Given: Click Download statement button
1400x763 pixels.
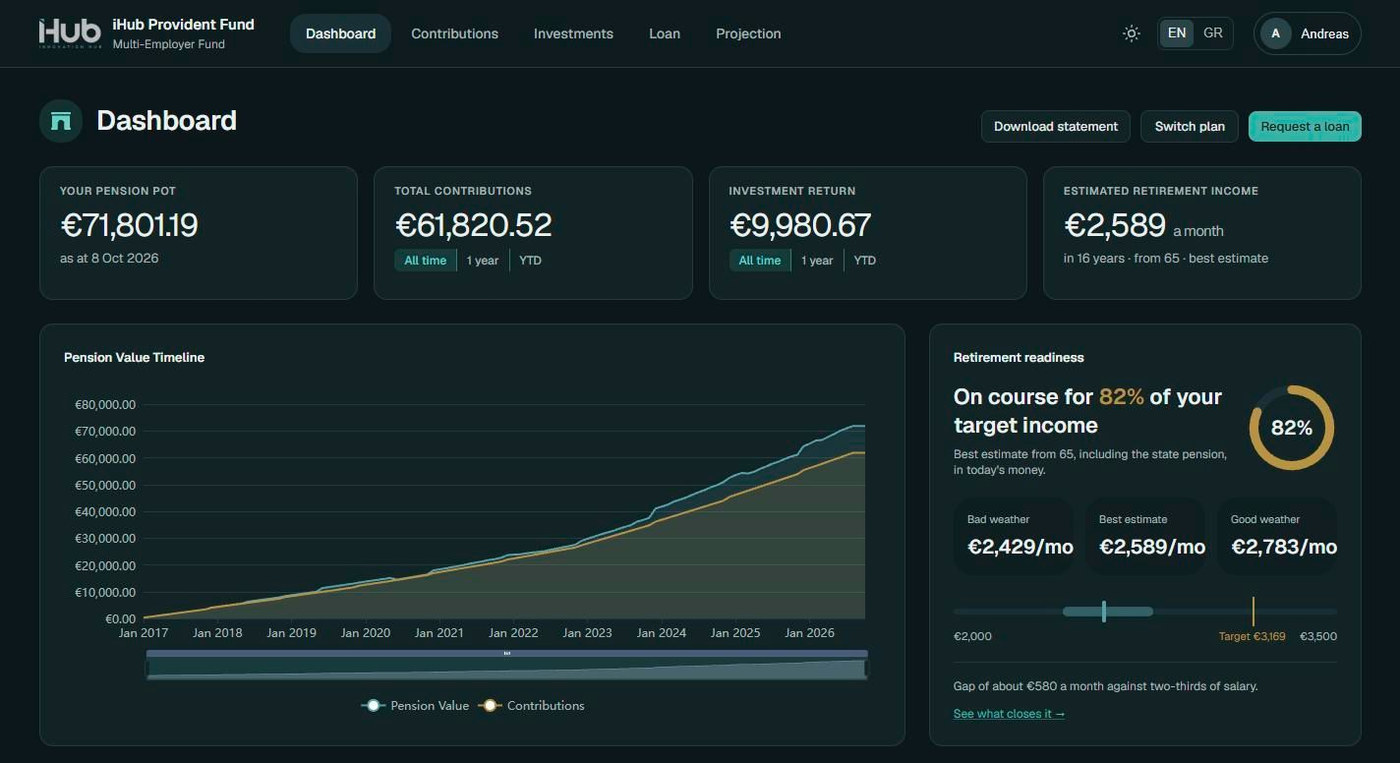Looking at the screenshot, I should pos(1056,126).
